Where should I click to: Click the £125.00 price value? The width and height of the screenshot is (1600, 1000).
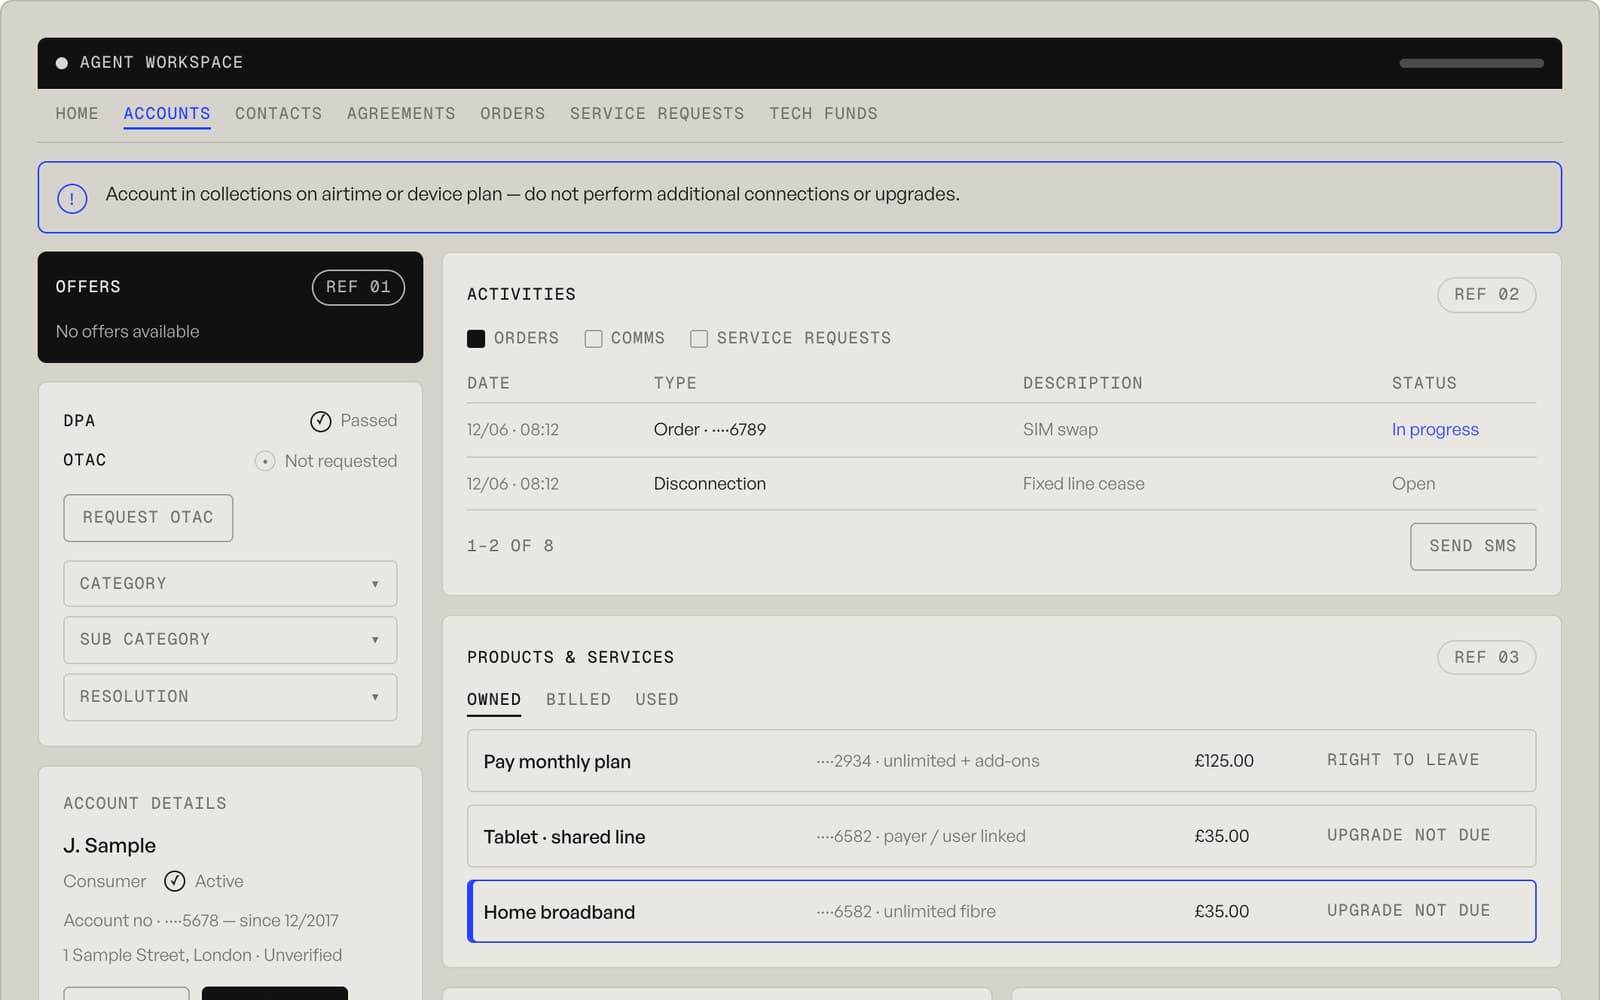tap(1224, 761)
